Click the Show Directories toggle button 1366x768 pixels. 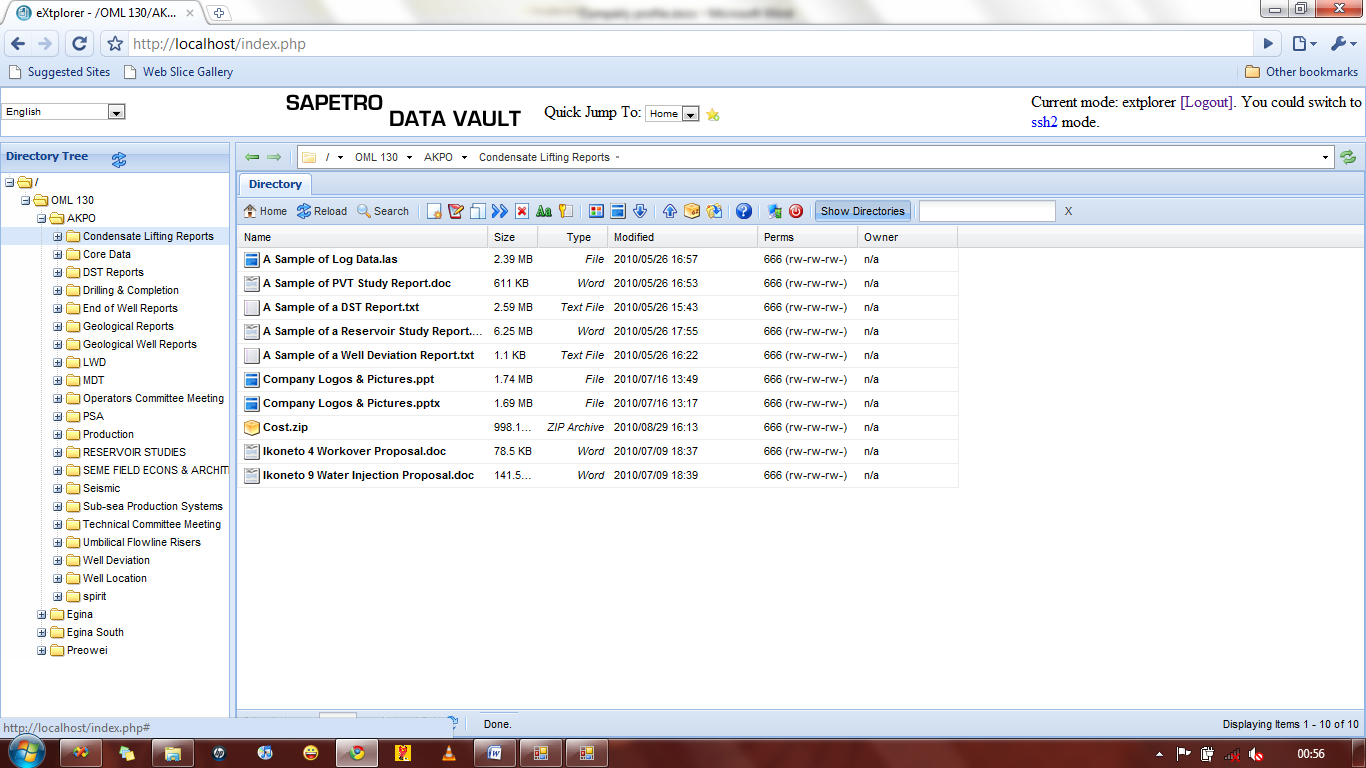[862, 211]
